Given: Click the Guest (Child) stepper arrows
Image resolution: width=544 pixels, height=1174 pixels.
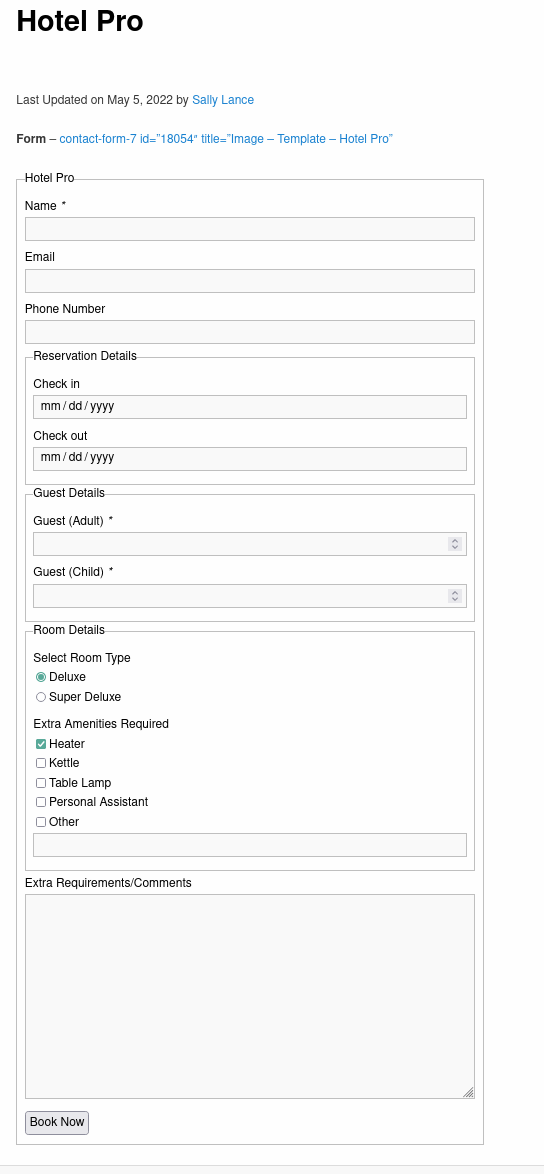Looking at the screenshot, I should (455, 596).
